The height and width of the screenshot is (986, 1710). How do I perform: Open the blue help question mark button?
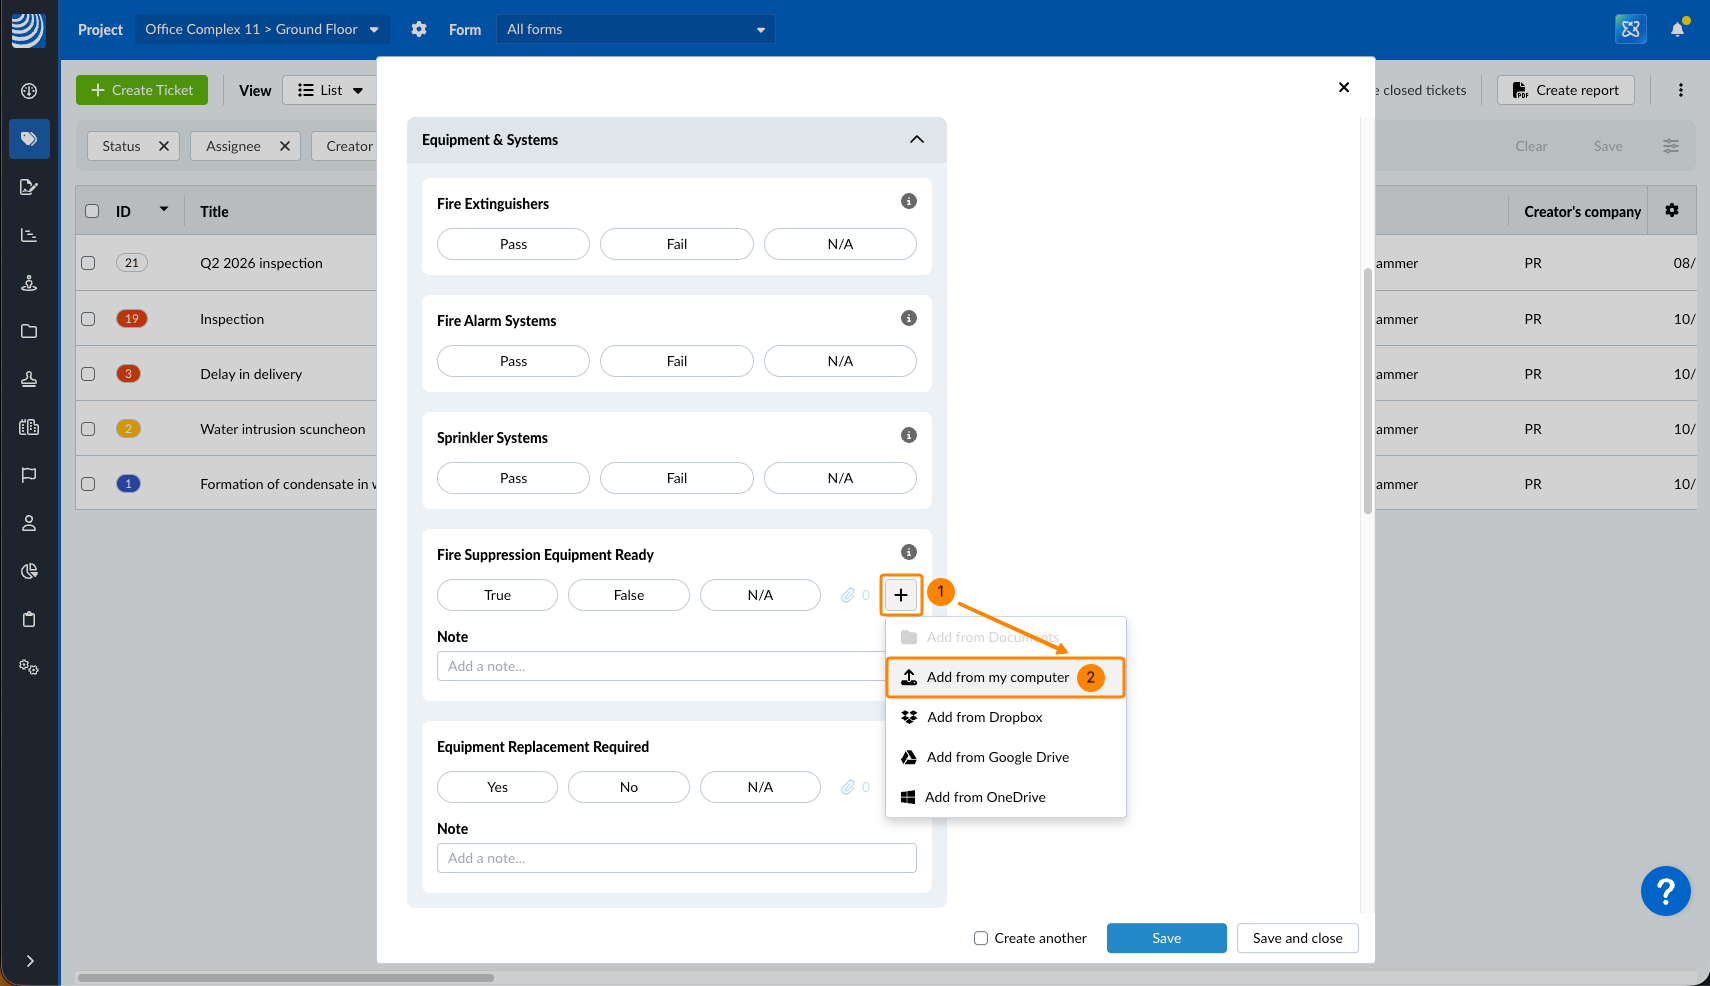[1665, 890]
